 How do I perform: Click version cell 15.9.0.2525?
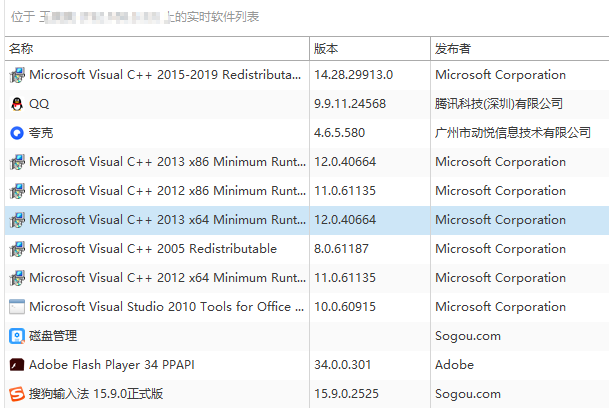tap(346, 394)
